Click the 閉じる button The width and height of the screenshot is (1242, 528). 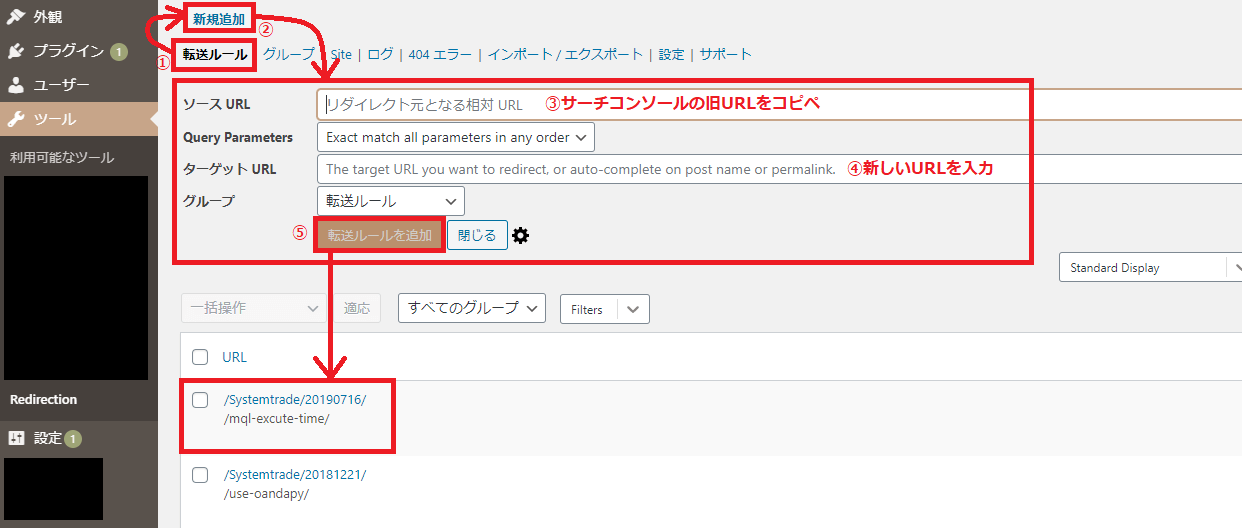click(477, 235)
